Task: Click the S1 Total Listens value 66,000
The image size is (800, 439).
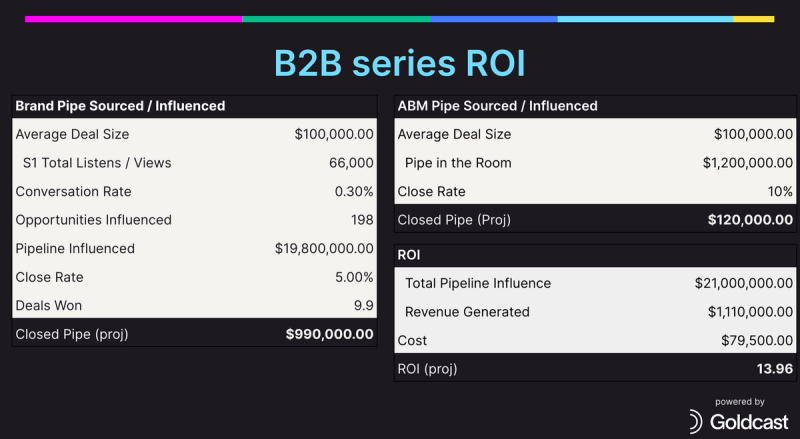Action: pos(351,163)
